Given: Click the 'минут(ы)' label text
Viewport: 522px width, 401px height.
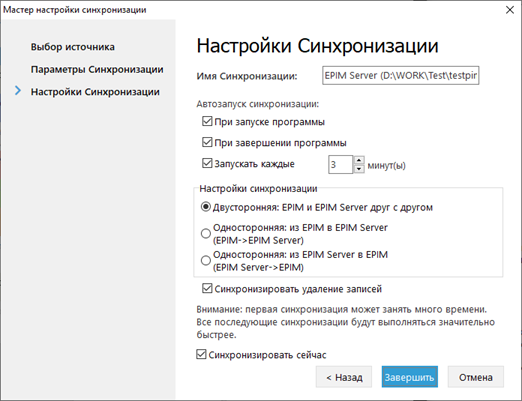Looking at the screenshot, I should [x=386, y=165].
